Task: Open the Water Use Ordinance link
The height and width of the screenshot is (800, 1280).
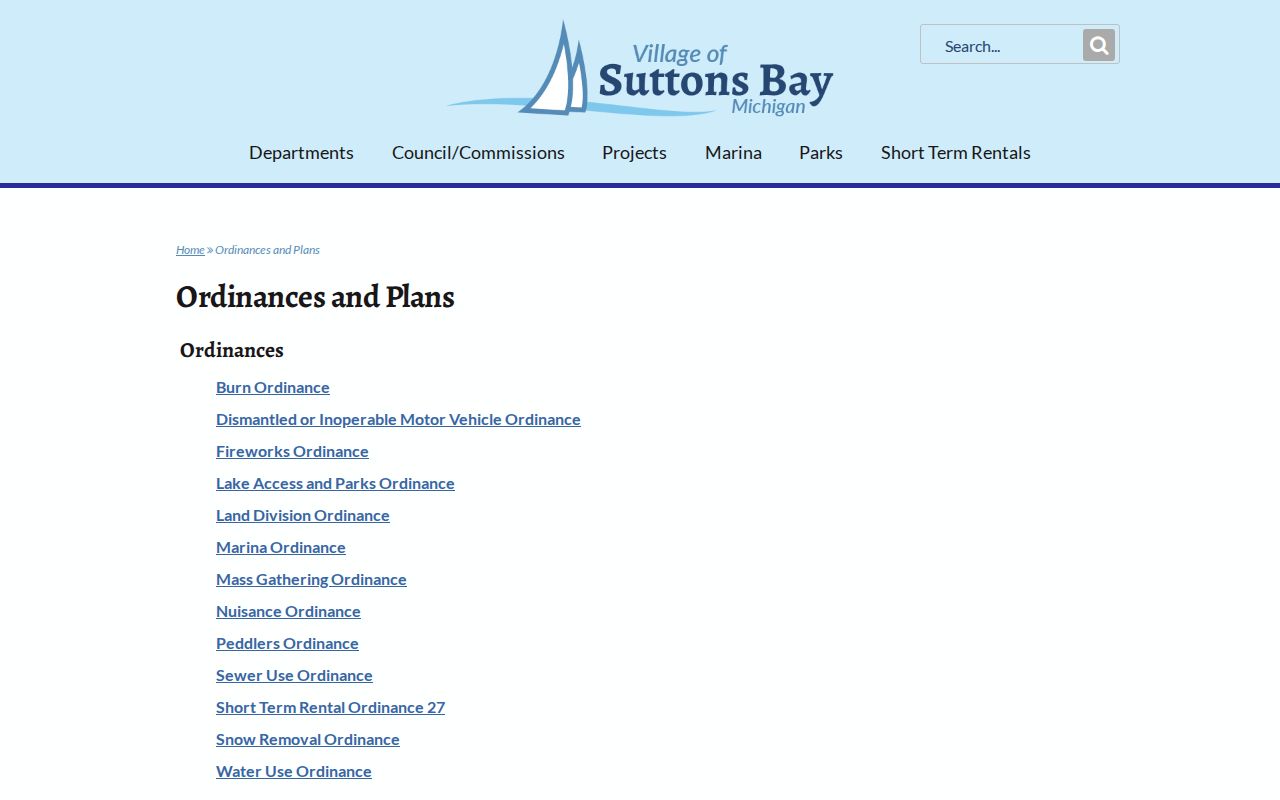Action: click(x=294, y=771)
